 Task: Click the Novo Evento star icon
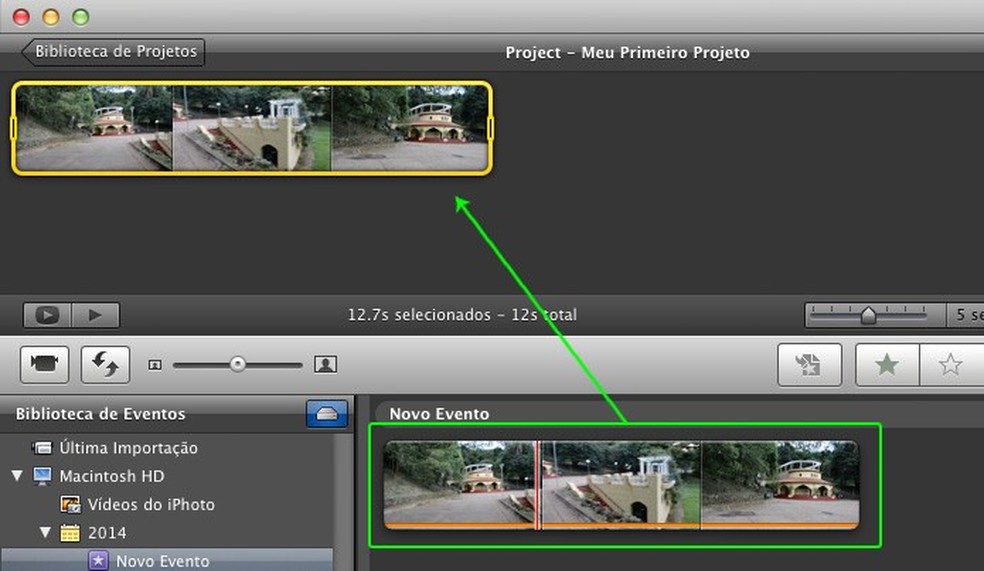click(x=98, y=560)
